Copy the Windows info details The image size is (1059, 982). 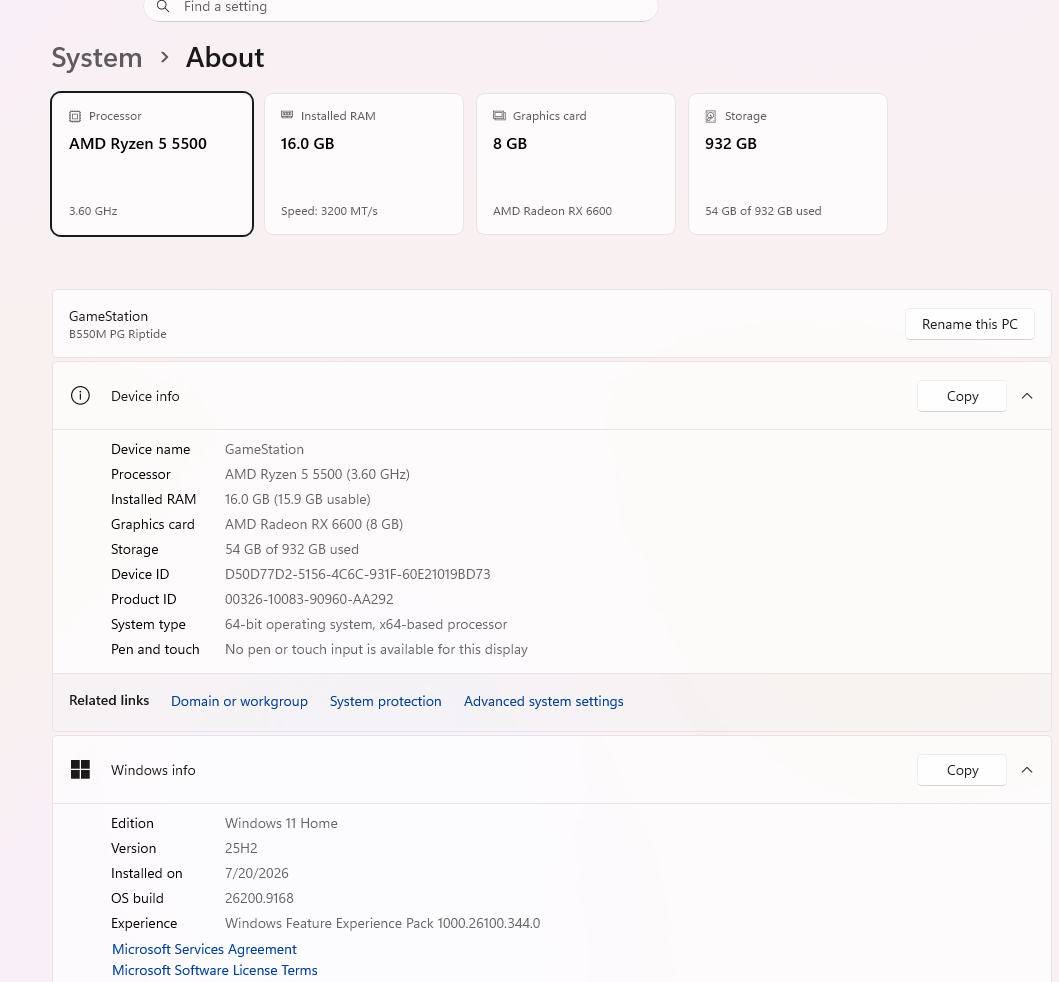pyautogui.click(x=962, y=771)
